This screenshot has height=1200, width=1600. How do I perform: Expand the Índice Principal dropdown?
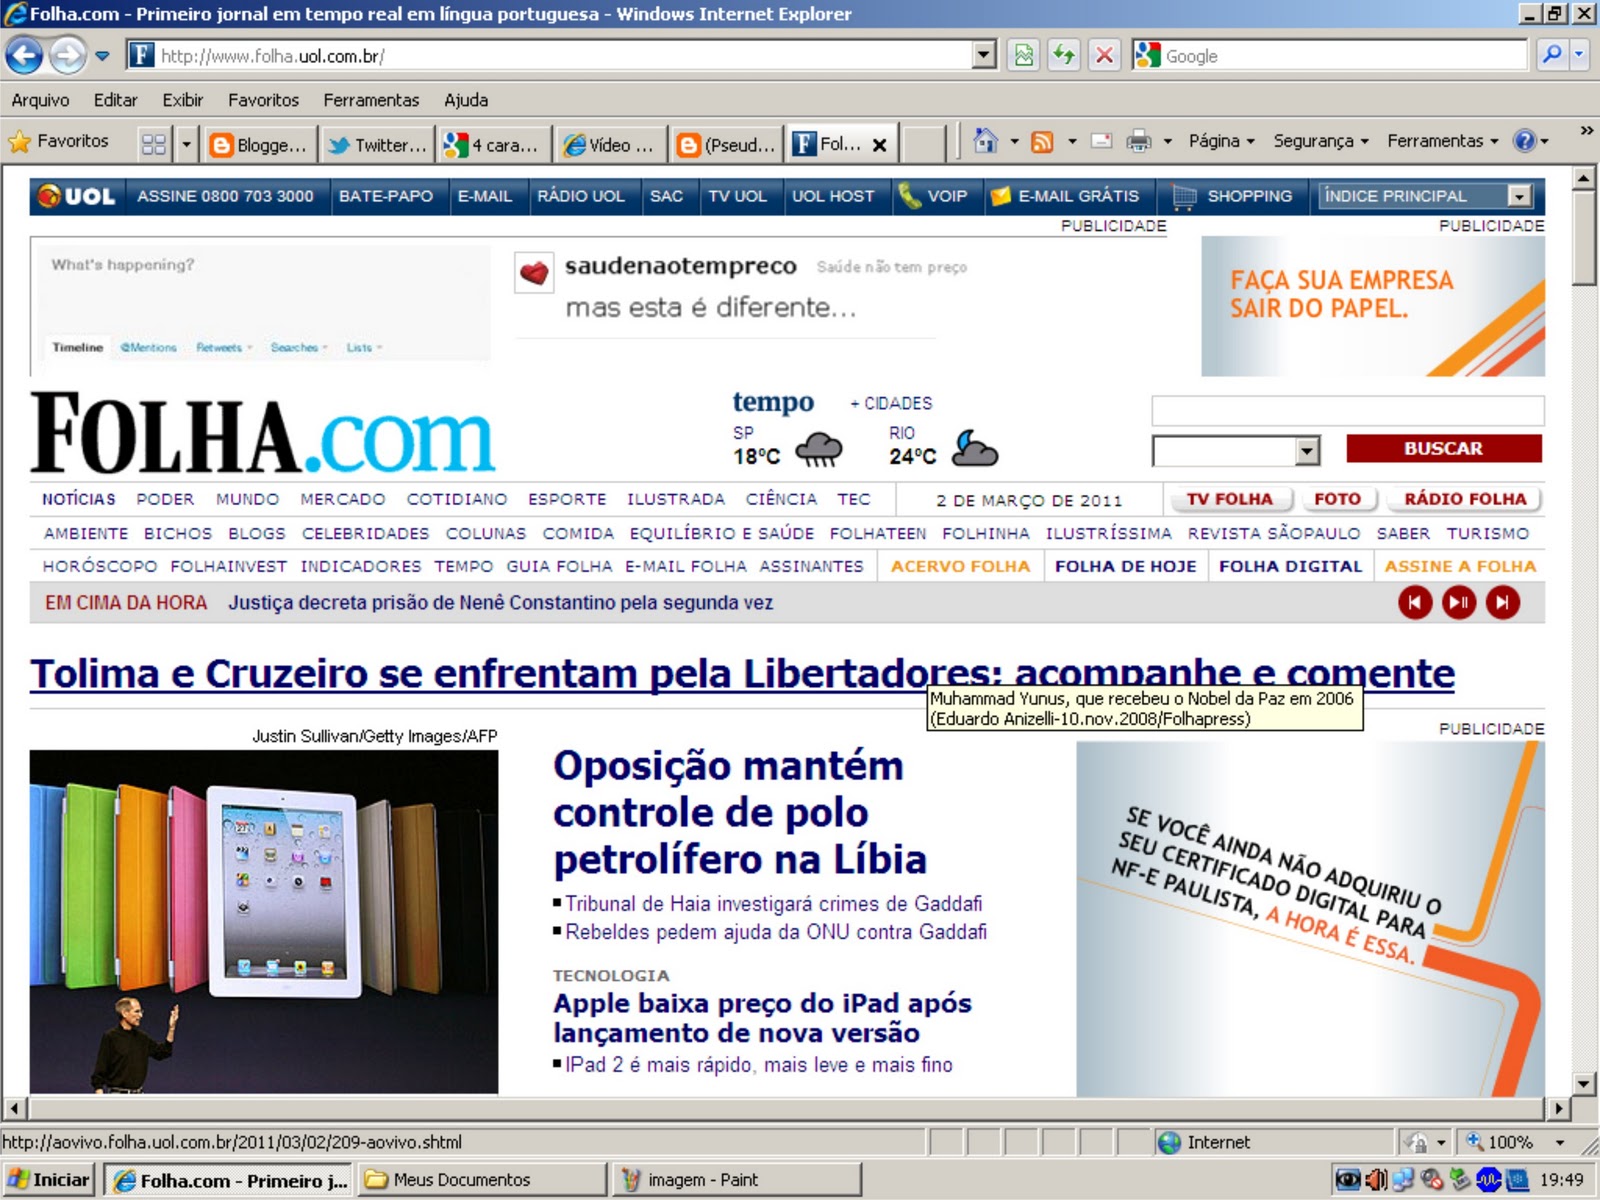(x=1520, y=197)
